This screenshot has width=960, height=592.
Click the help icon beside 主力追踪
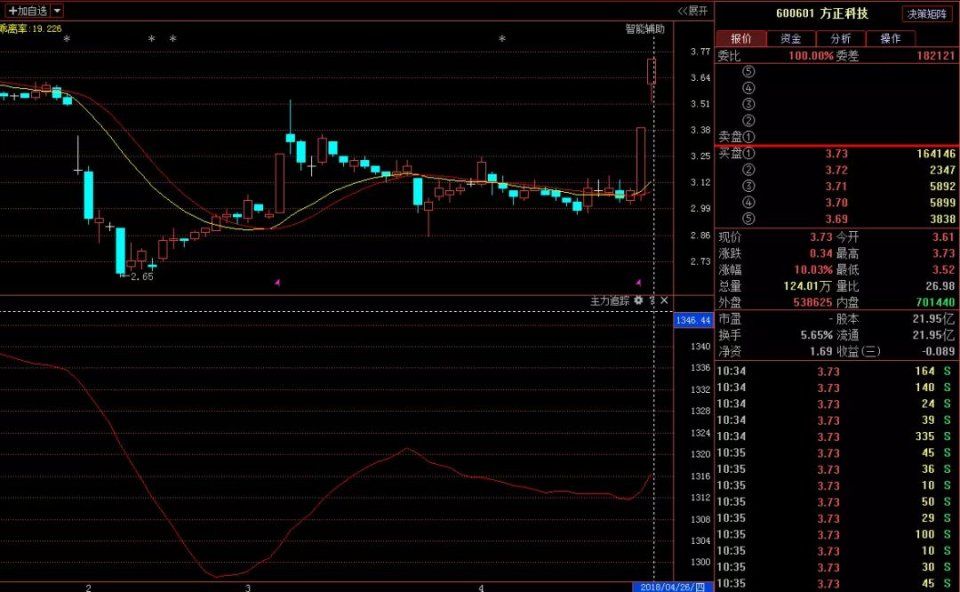652,300
